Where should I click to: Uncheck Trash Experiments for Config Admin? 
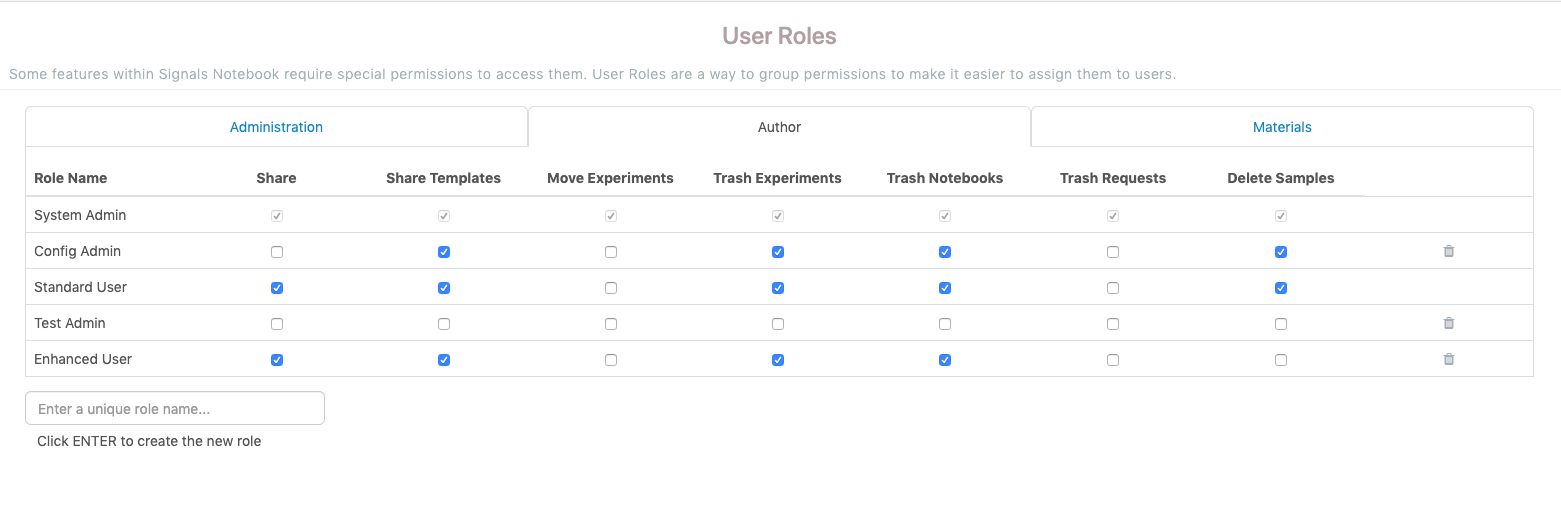[778, 252]
